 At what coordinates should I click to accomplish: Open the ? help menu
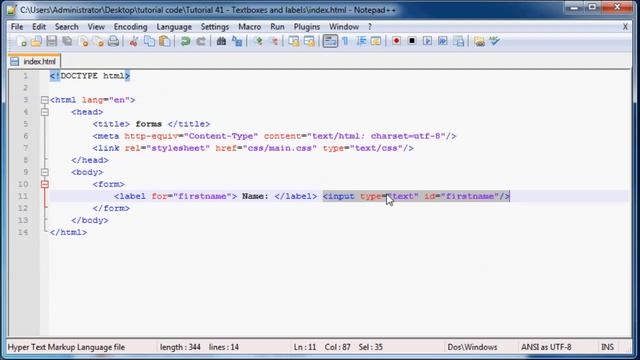point(370,27)
